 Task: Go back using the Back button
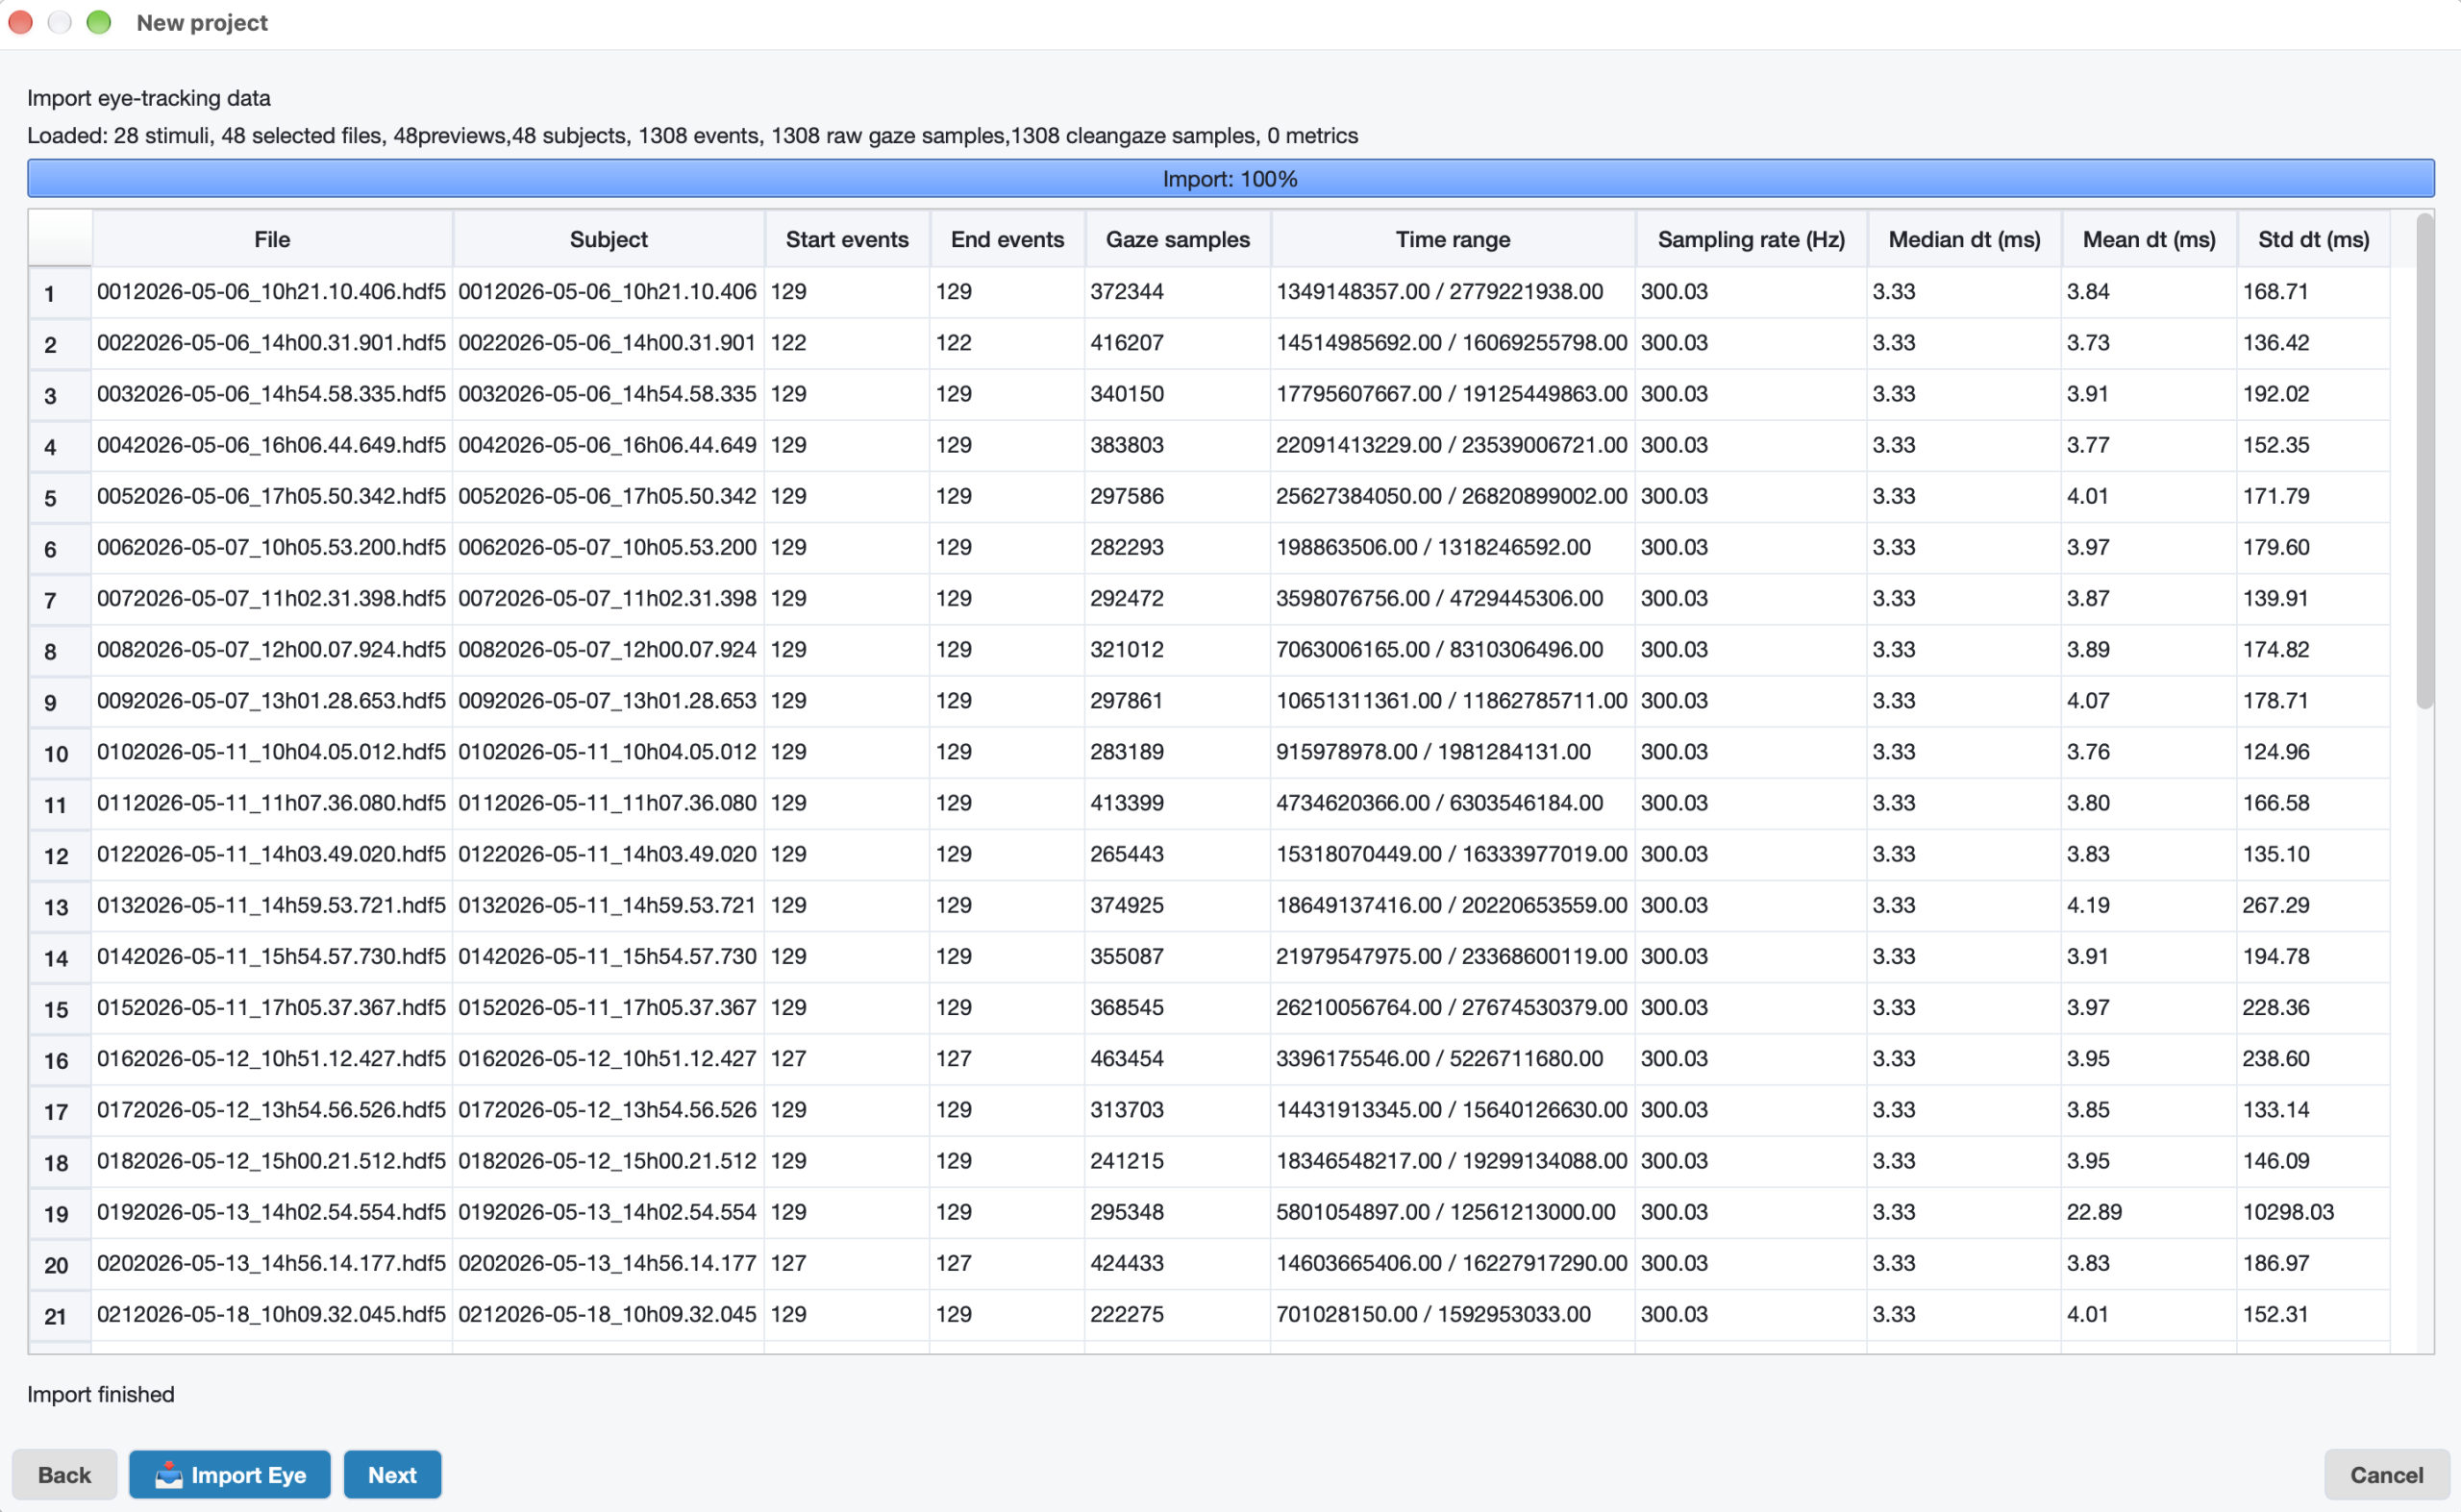click(64, 1475)
